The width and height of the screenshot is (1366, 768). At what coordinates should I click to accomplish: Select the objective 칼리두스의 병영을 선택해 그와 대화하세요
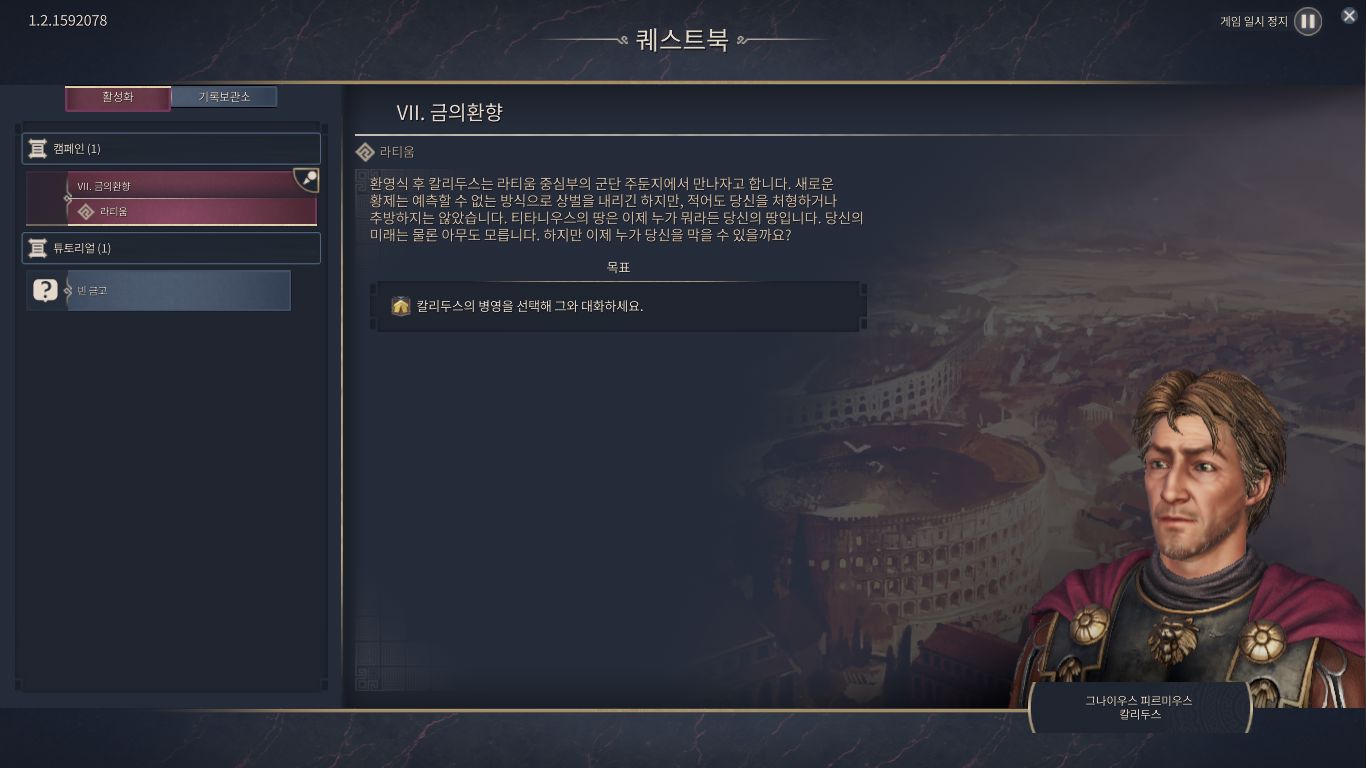[x=616, y=306]
